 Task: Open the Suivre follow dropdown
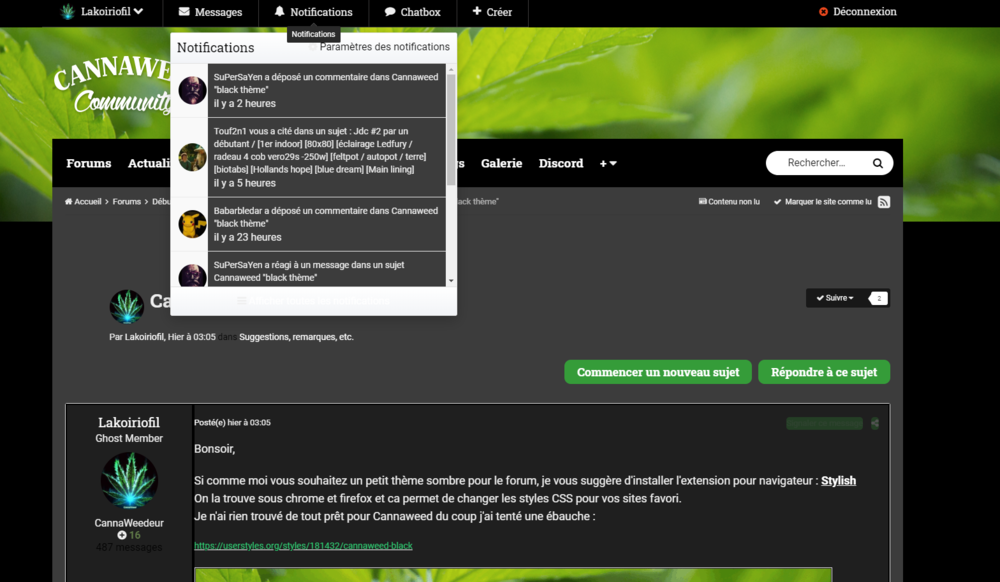point(835,298)
